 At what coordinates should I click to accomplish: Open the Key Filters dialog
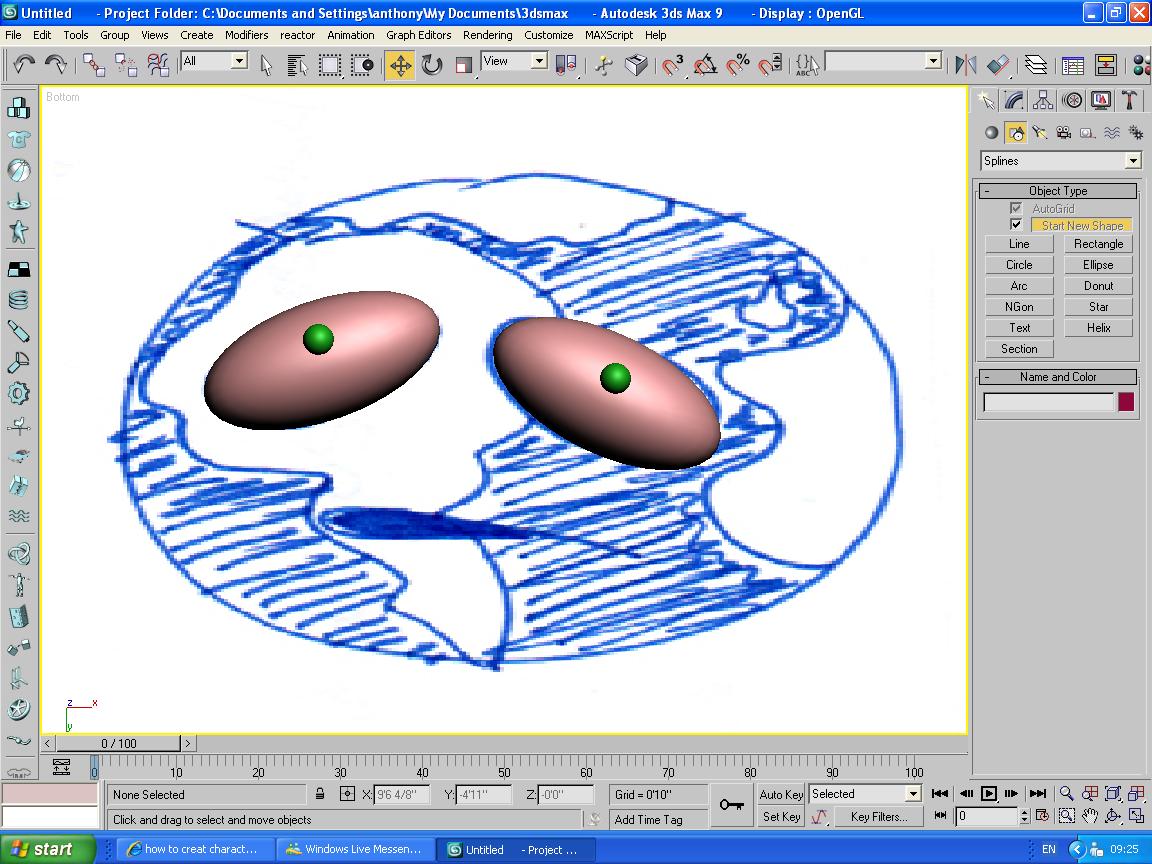879,816
